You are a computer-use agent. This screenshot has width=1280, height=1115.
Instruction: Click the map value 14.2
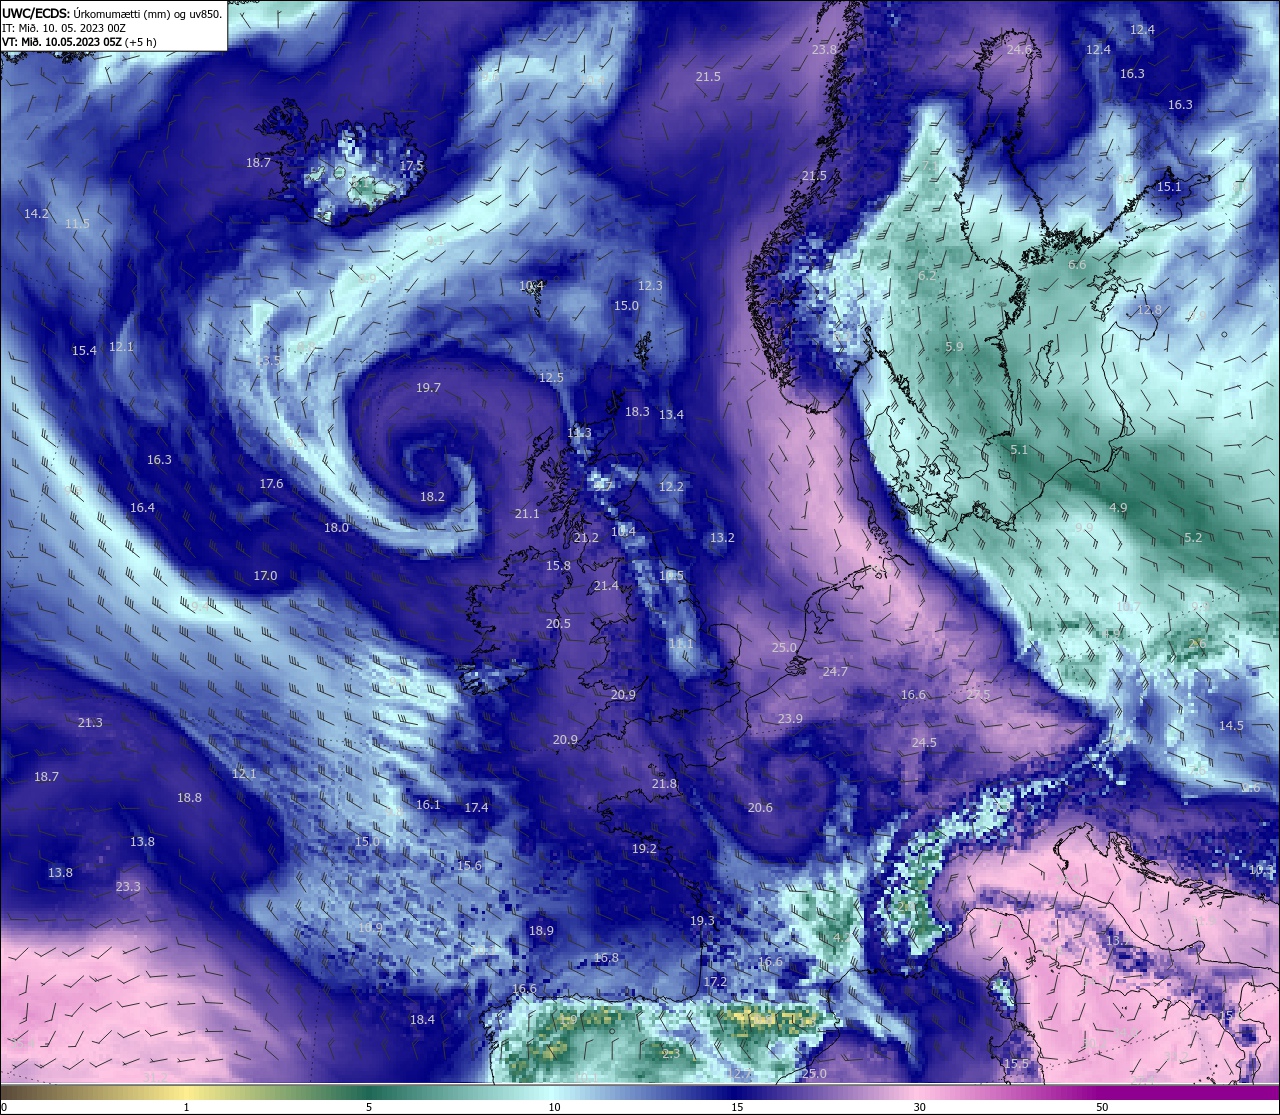coord(36,214)
